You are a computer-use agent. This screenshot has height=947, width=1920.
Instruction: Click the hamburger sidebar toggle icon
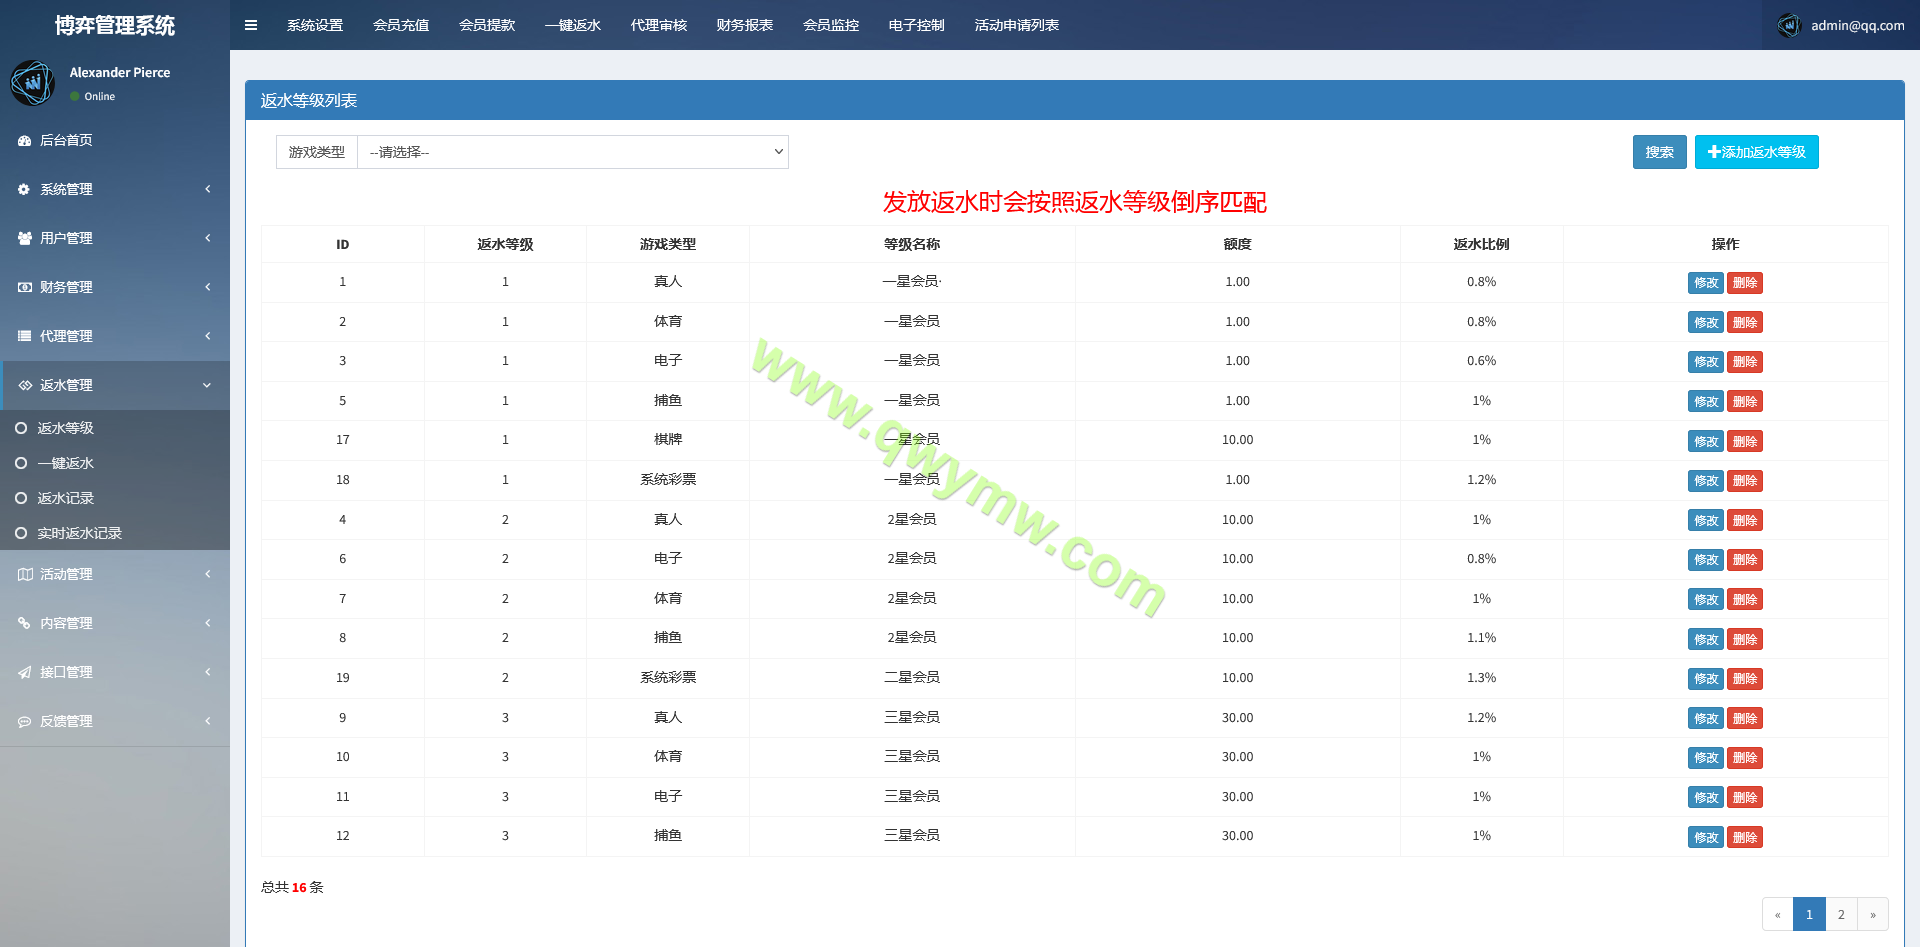tap(251, 25)
